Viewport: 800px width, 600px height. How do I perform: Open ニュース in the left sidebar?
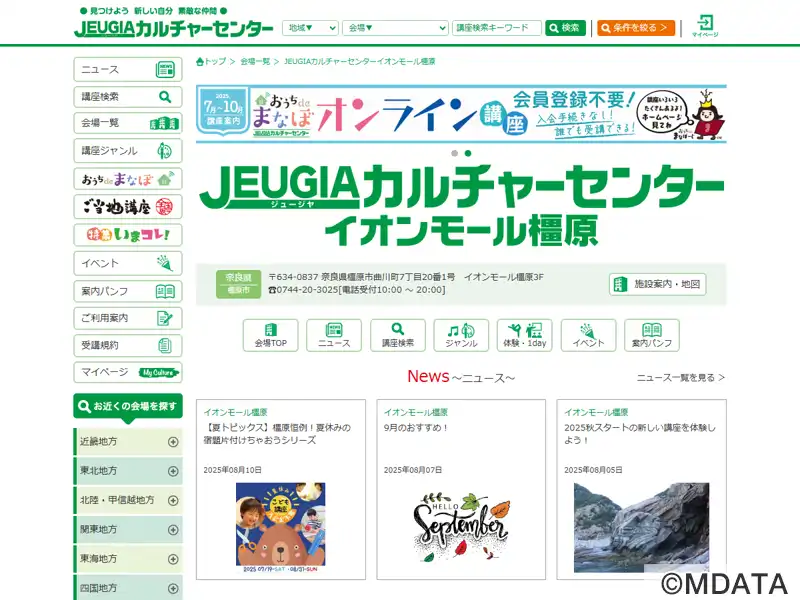128,69
